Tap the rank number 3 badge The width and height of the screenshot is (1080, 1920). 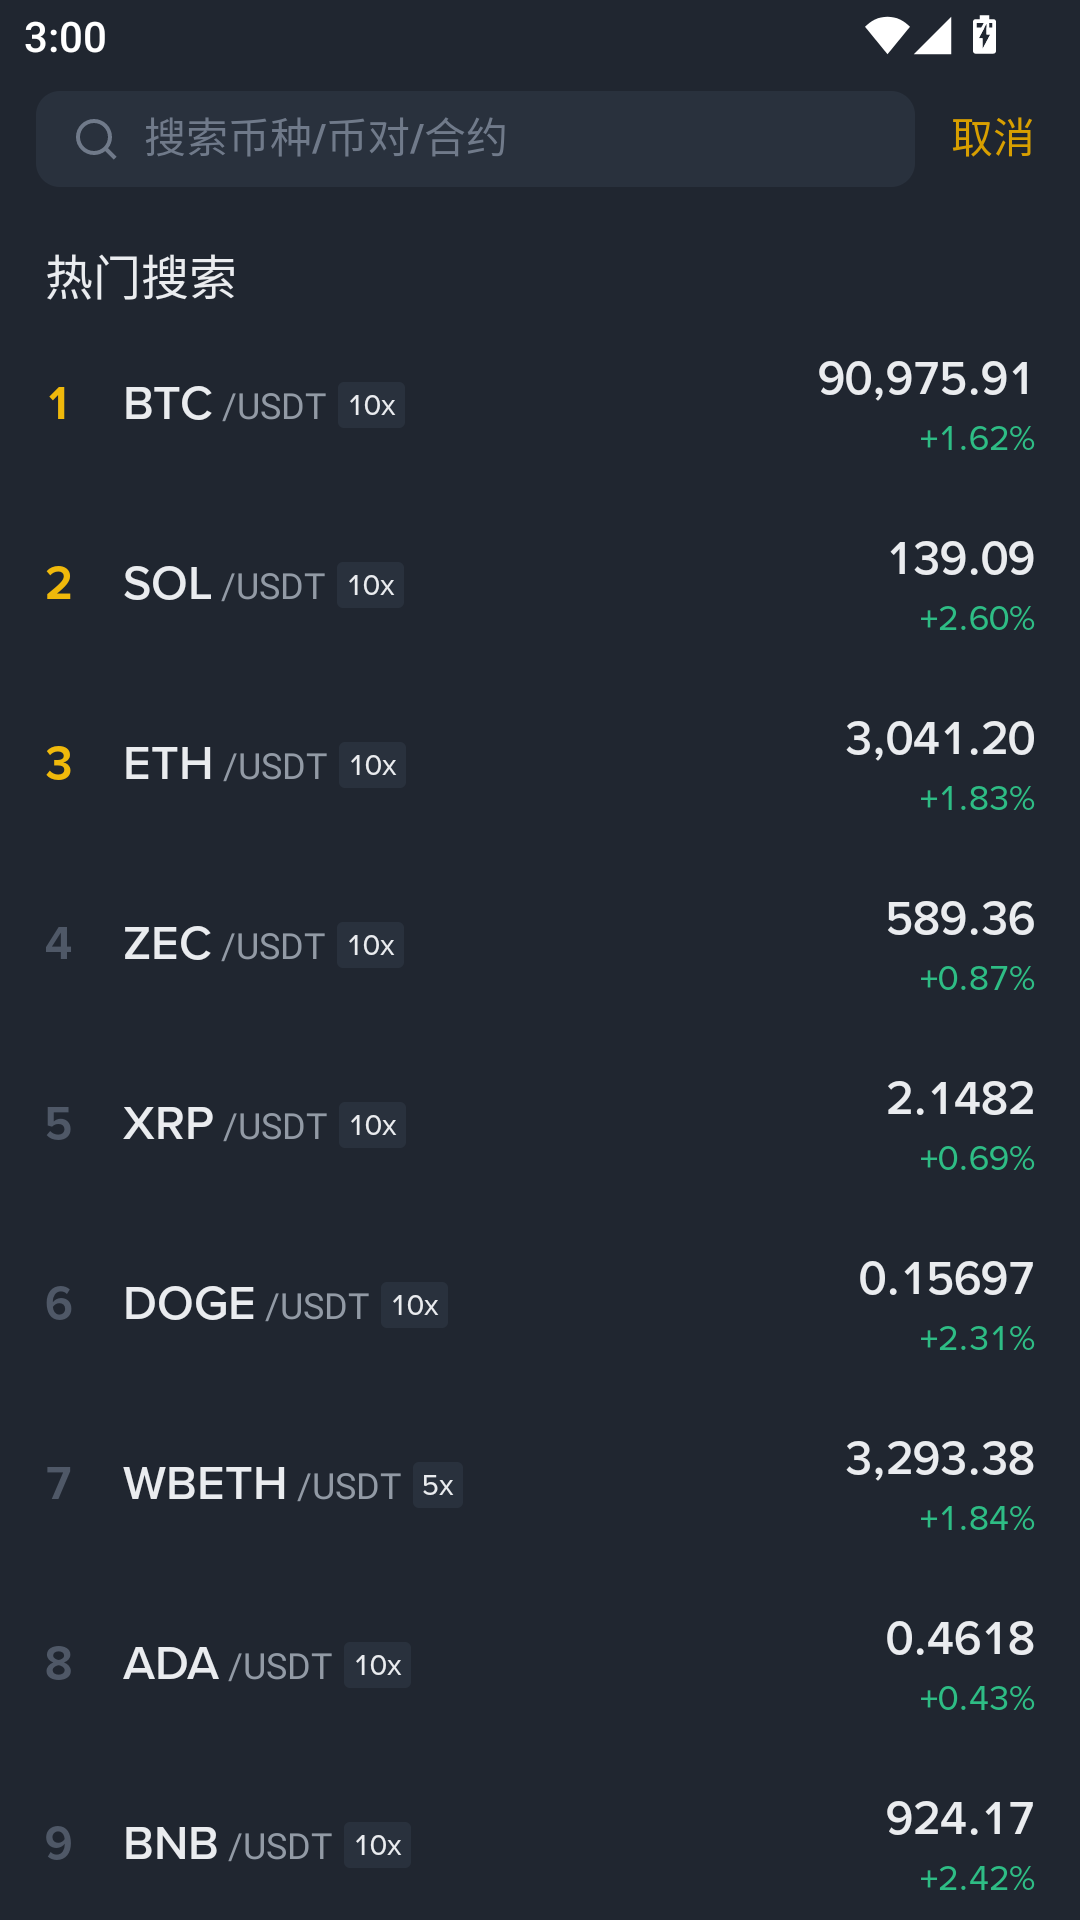[59, 765]
